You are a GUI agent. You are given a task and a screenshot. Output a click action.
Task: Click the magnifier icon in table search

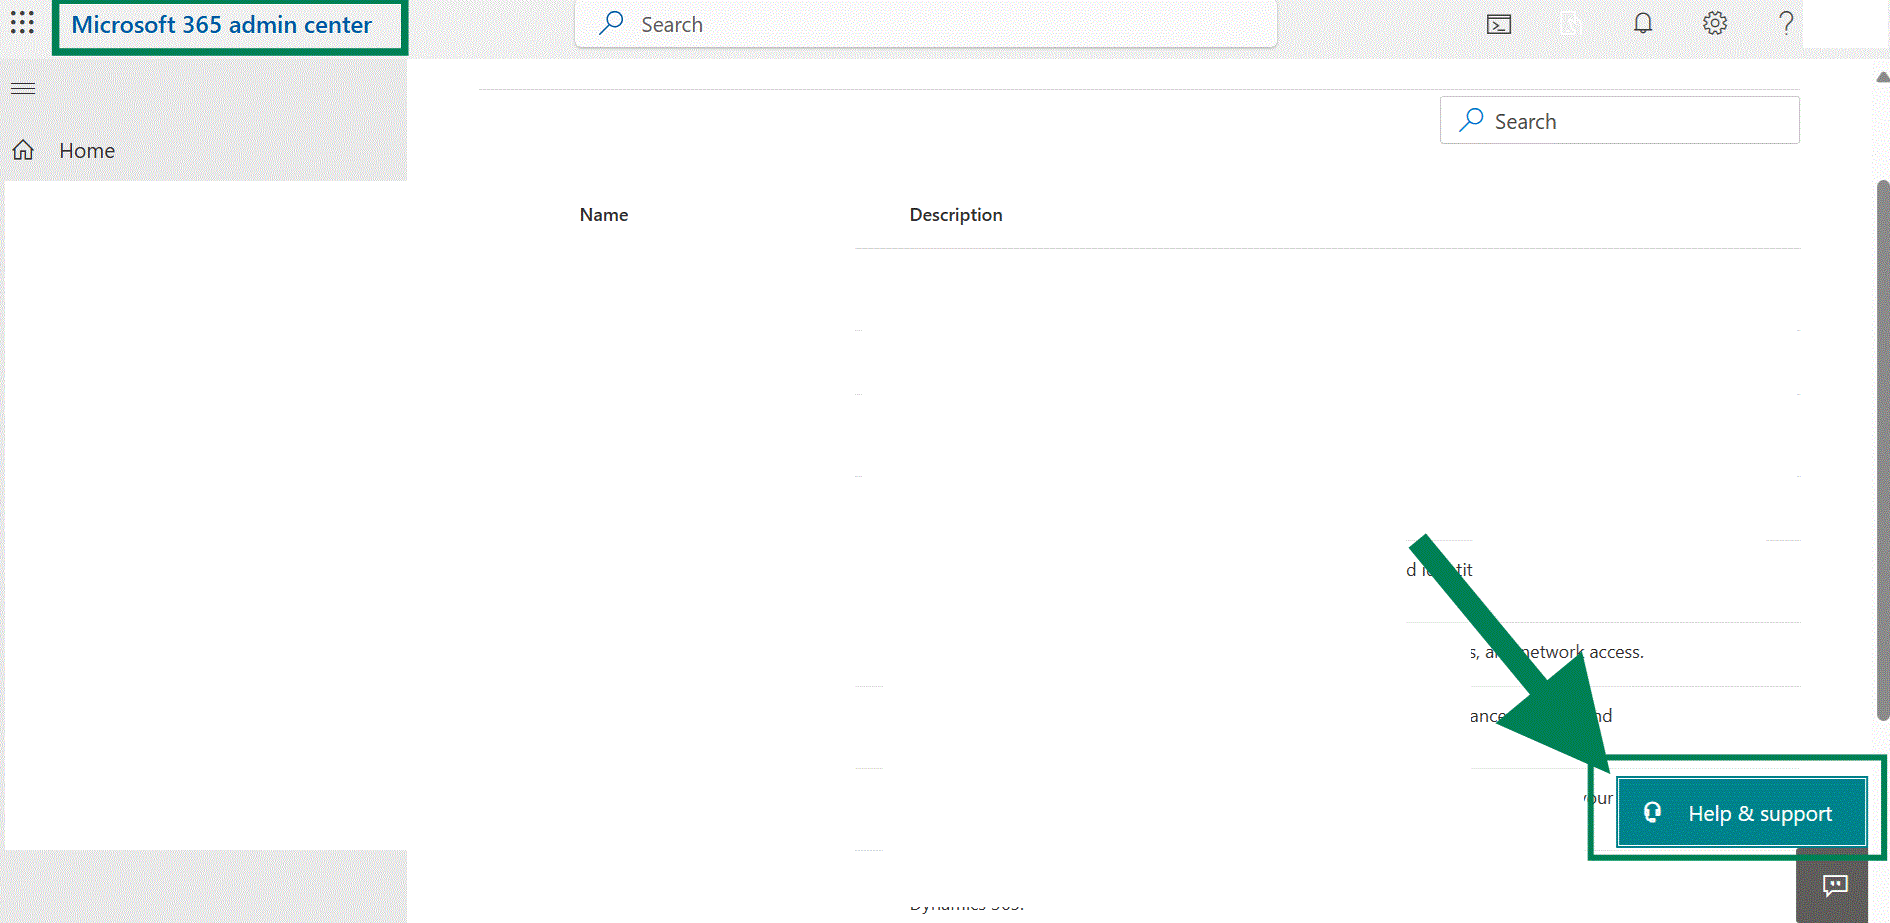(x=1471, y=120)
